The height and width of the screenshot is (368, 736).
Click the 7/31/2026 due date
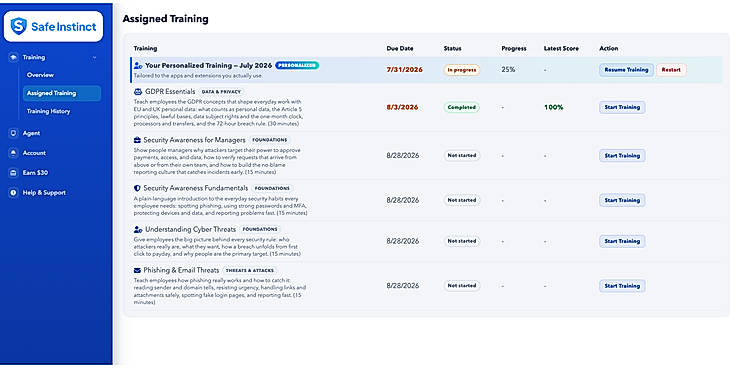(405, 69)
